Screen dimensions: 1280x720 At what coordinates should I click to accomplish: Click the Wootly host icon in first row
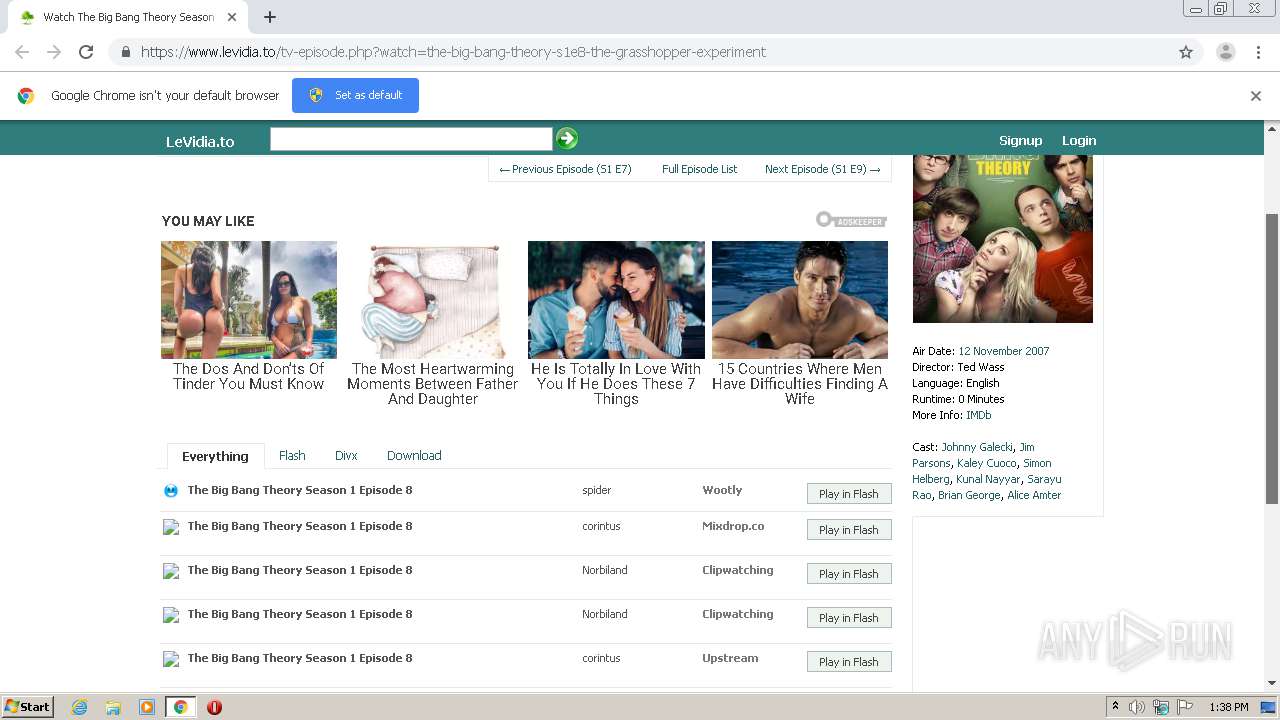[x=171, y=491]
